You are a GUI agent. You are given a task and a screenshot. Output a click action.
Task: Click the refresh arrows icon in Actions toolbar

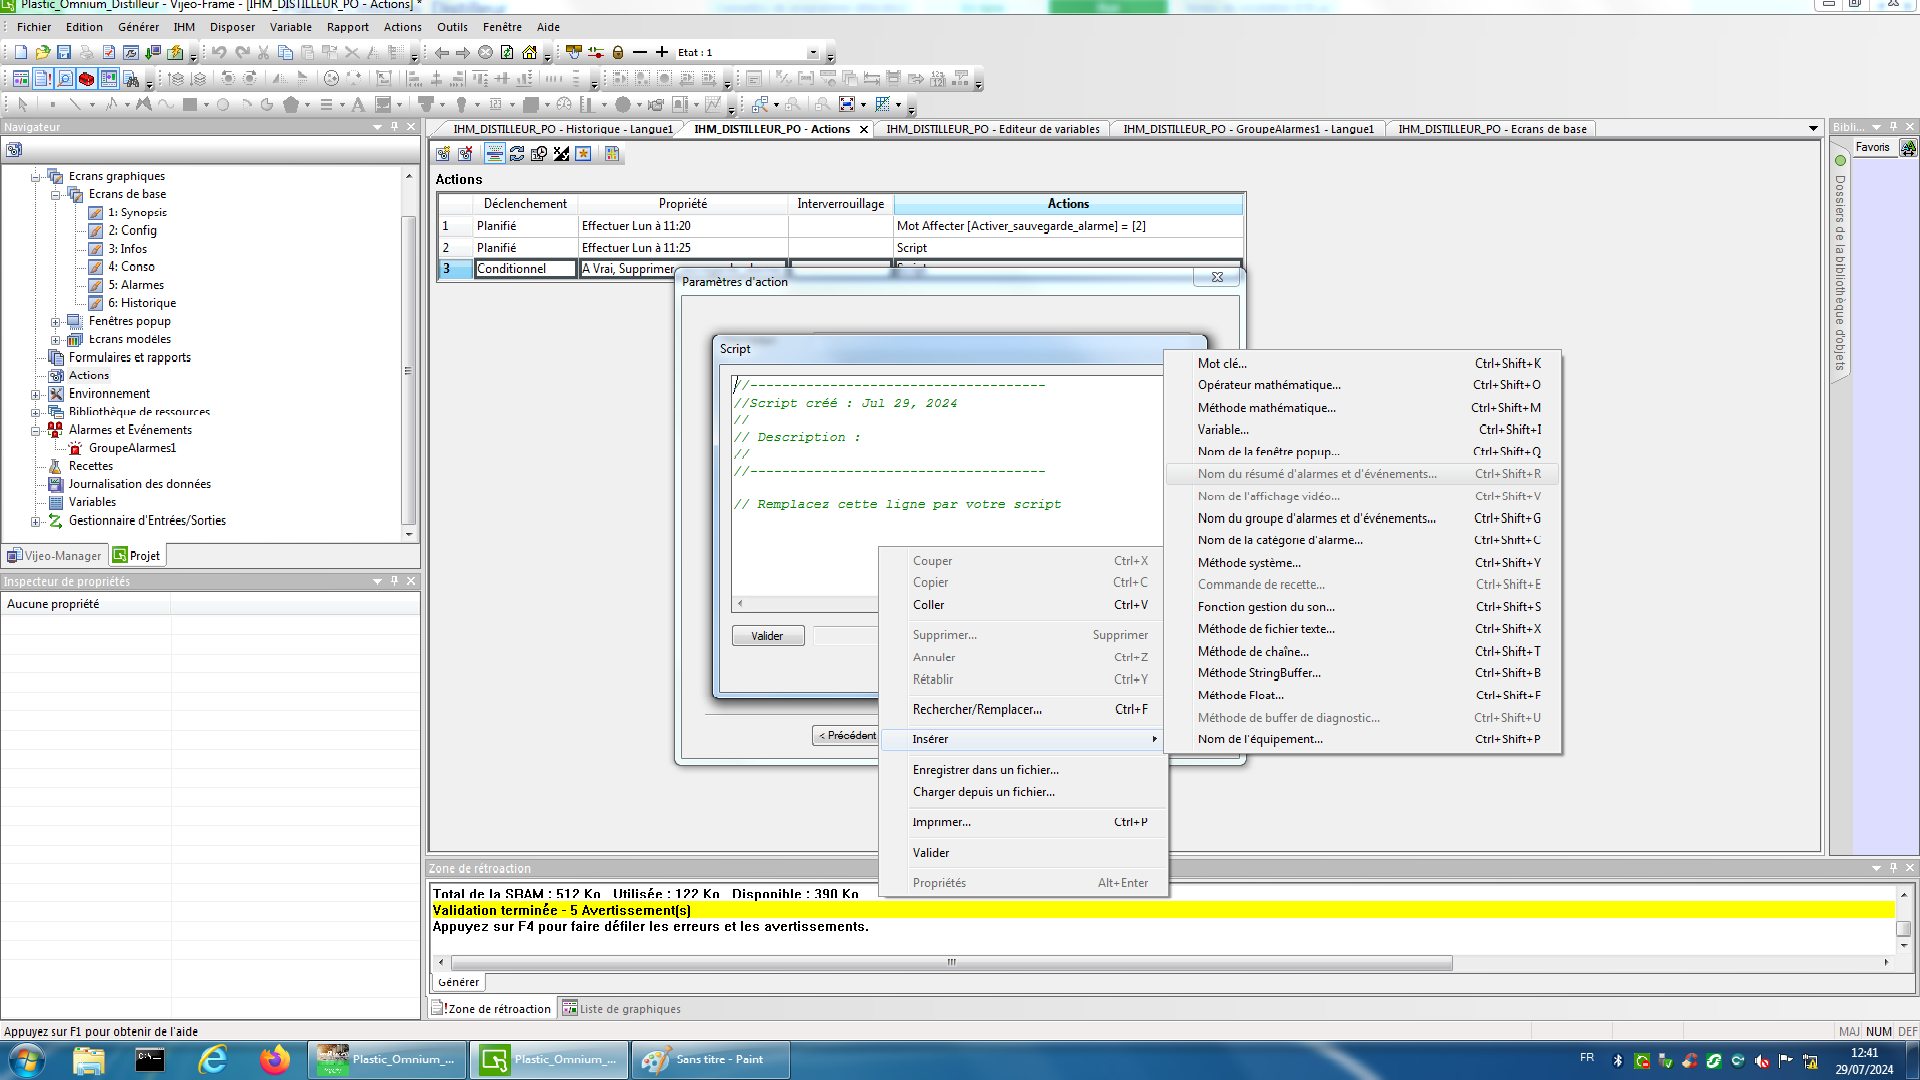click(x=517, y=154)
